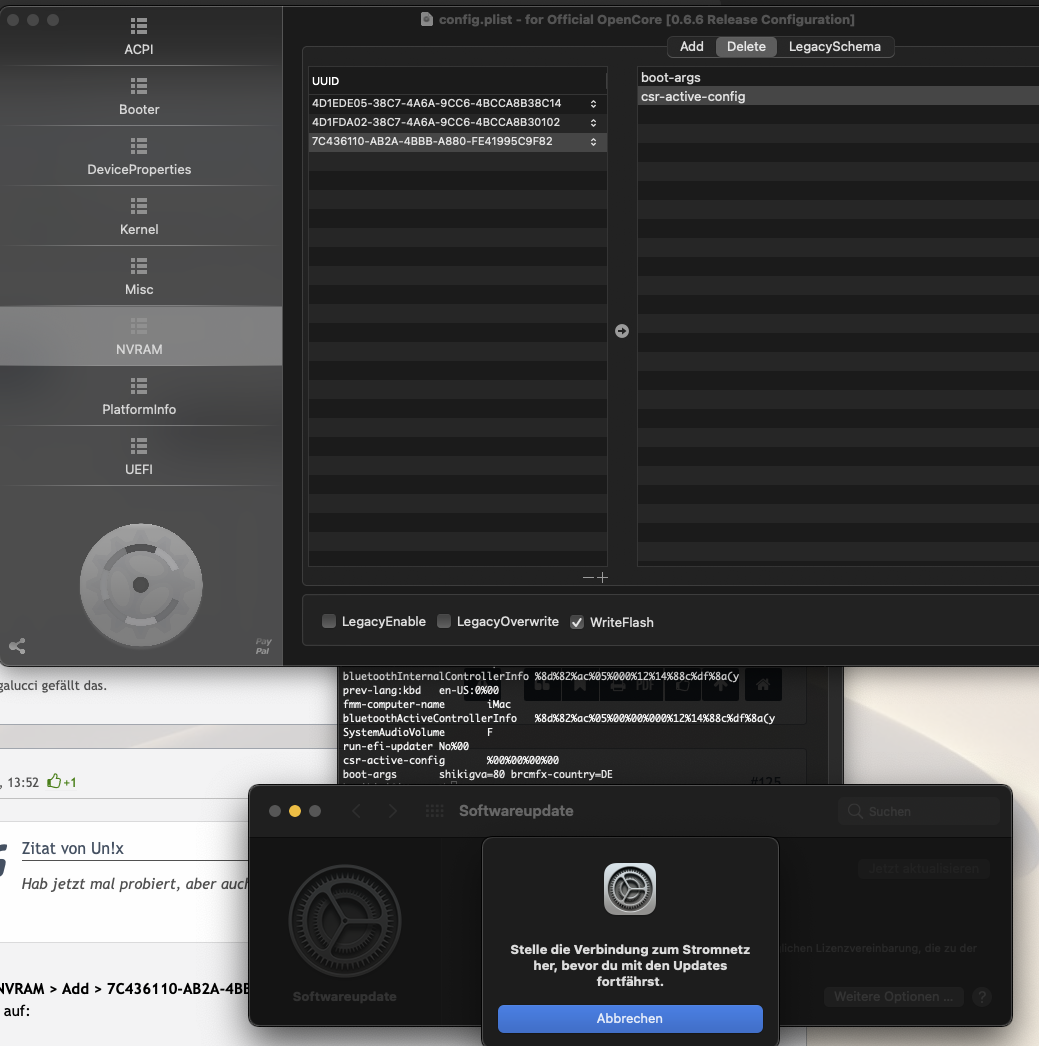Click the UUID column header
The height and width of the screenshot is (1046, 1039).
tap(457, 81)
